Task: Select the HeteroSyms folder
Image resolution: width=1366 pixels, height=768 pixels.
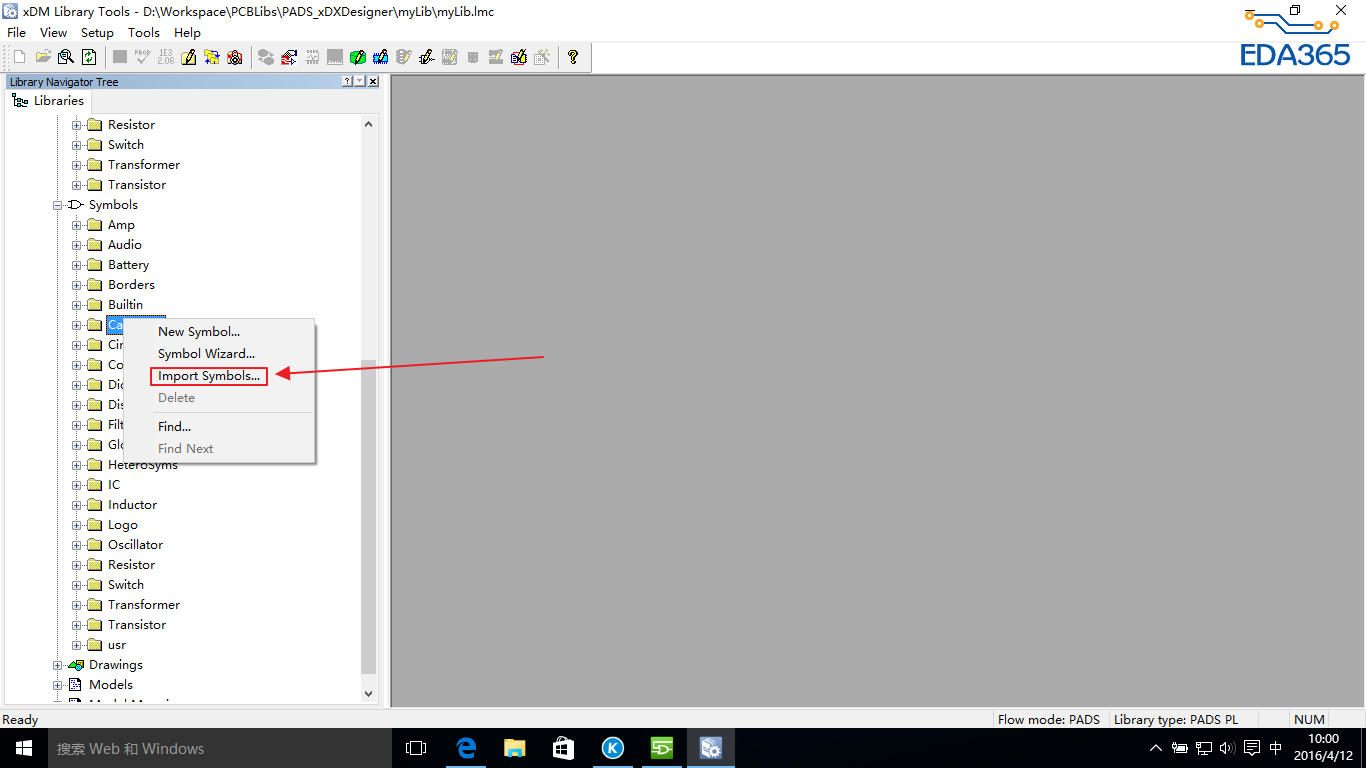Action: (143, 465)
